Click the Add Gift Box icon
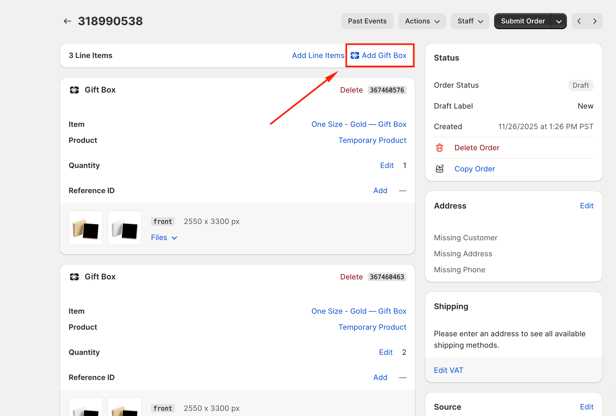This screenshot has height=416, width=616. click(x=355, y=56)
